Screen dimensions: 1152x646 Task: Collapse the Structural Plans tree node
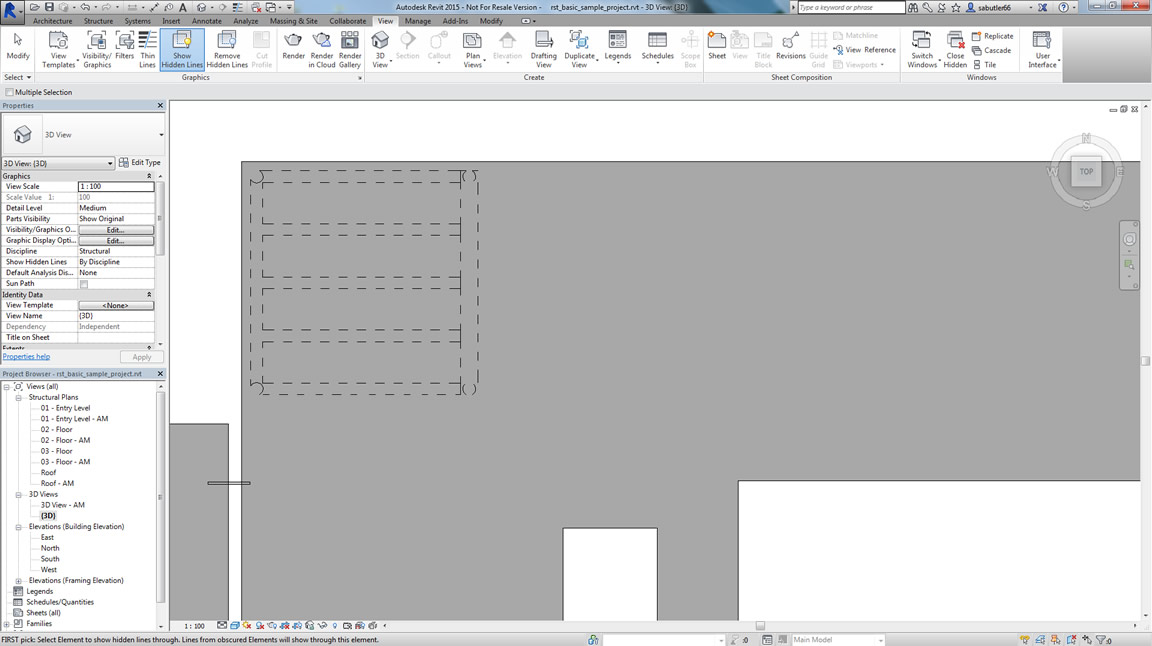[x=18, y=397]
